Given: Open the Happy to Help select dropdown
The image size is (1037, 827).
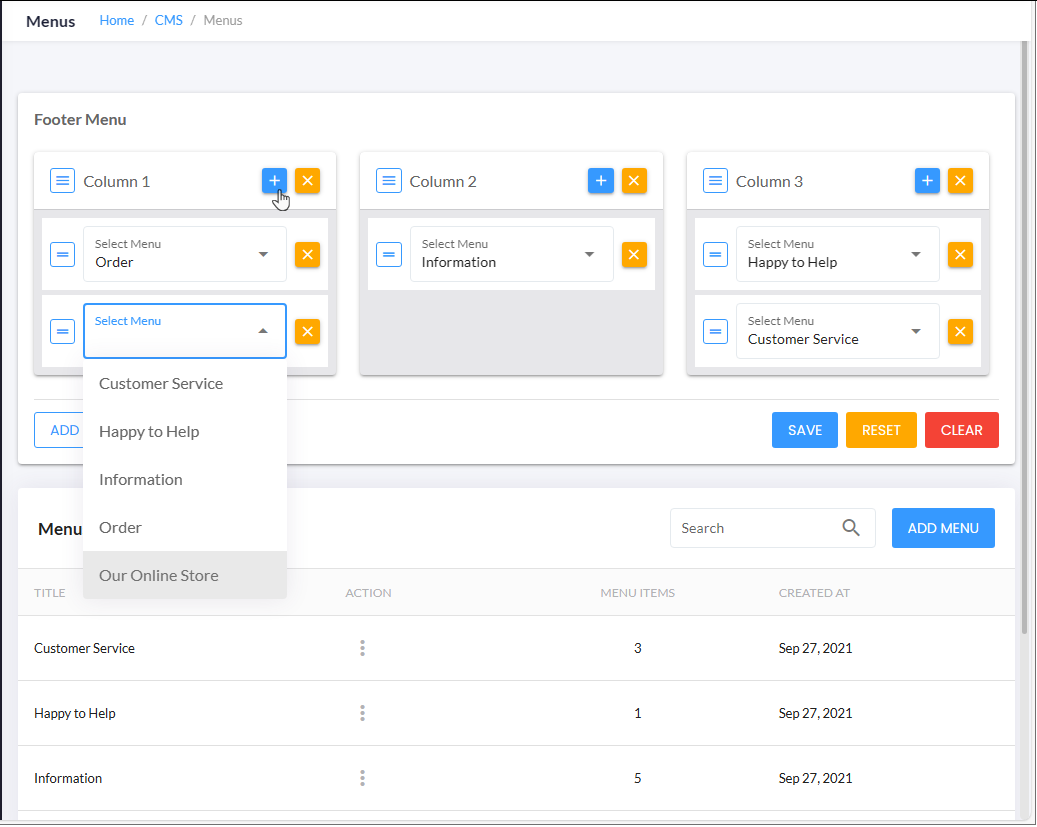Looking at the screenshot, I should click(837, 254).
